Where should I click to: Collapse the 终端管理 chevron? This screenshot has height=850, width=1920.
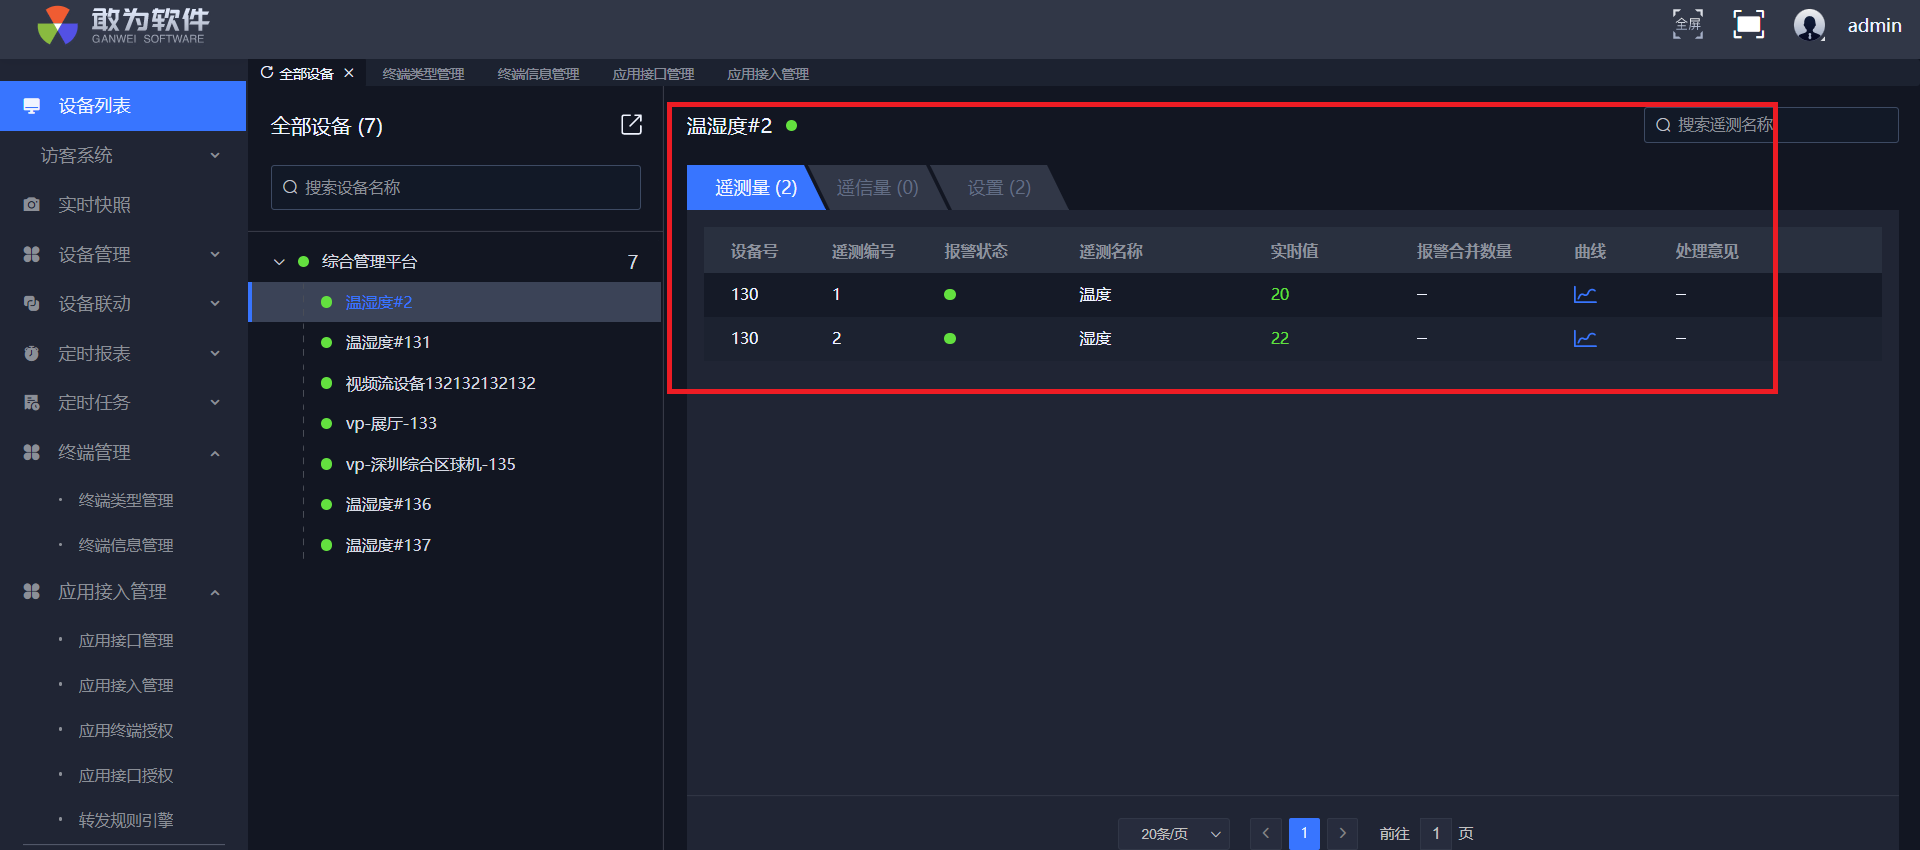215,453
